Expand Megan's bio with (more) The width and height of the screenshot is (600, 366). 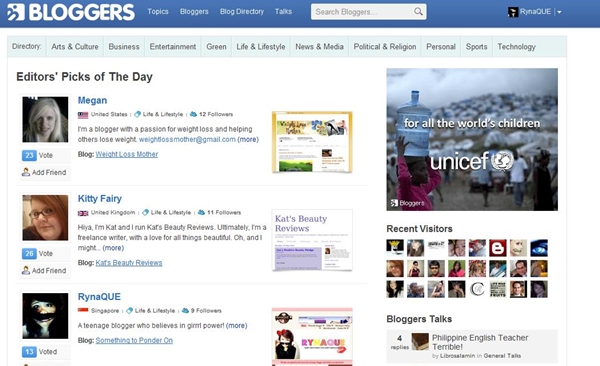pos(248,139)
